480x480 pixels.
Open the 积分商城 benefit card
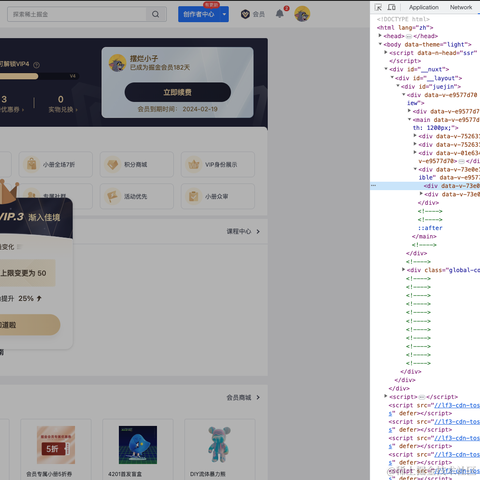pos(137,164)
